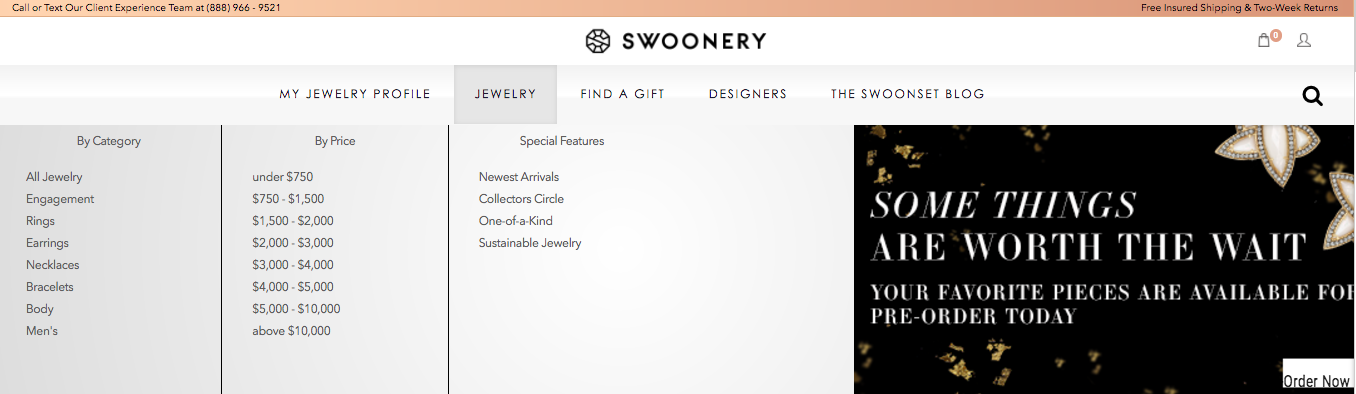This screenshot has height=394, width=1356.
Task: Choose the Men's jewelry category
Action: pyautogui.click(x=42, y=331)
